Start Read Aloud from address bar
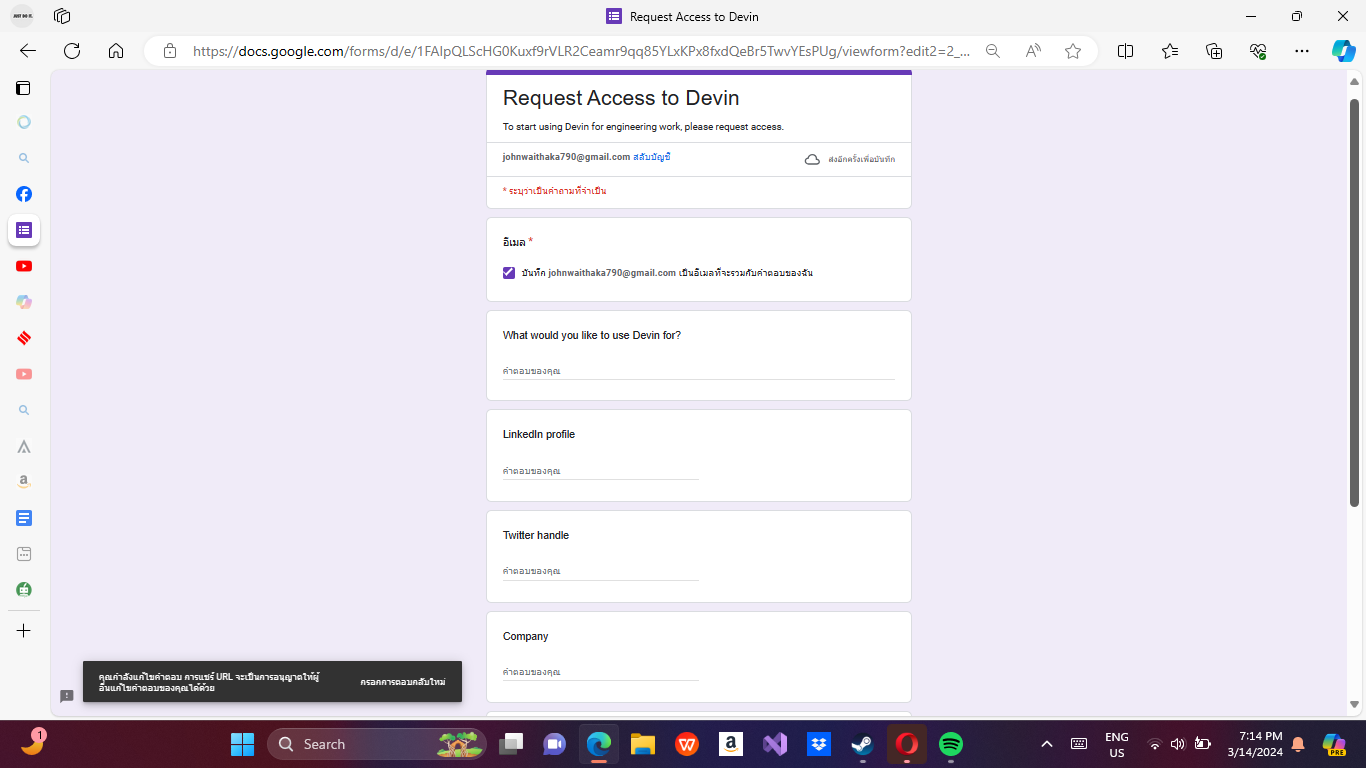The image size is (1366, 768). 1033,51
